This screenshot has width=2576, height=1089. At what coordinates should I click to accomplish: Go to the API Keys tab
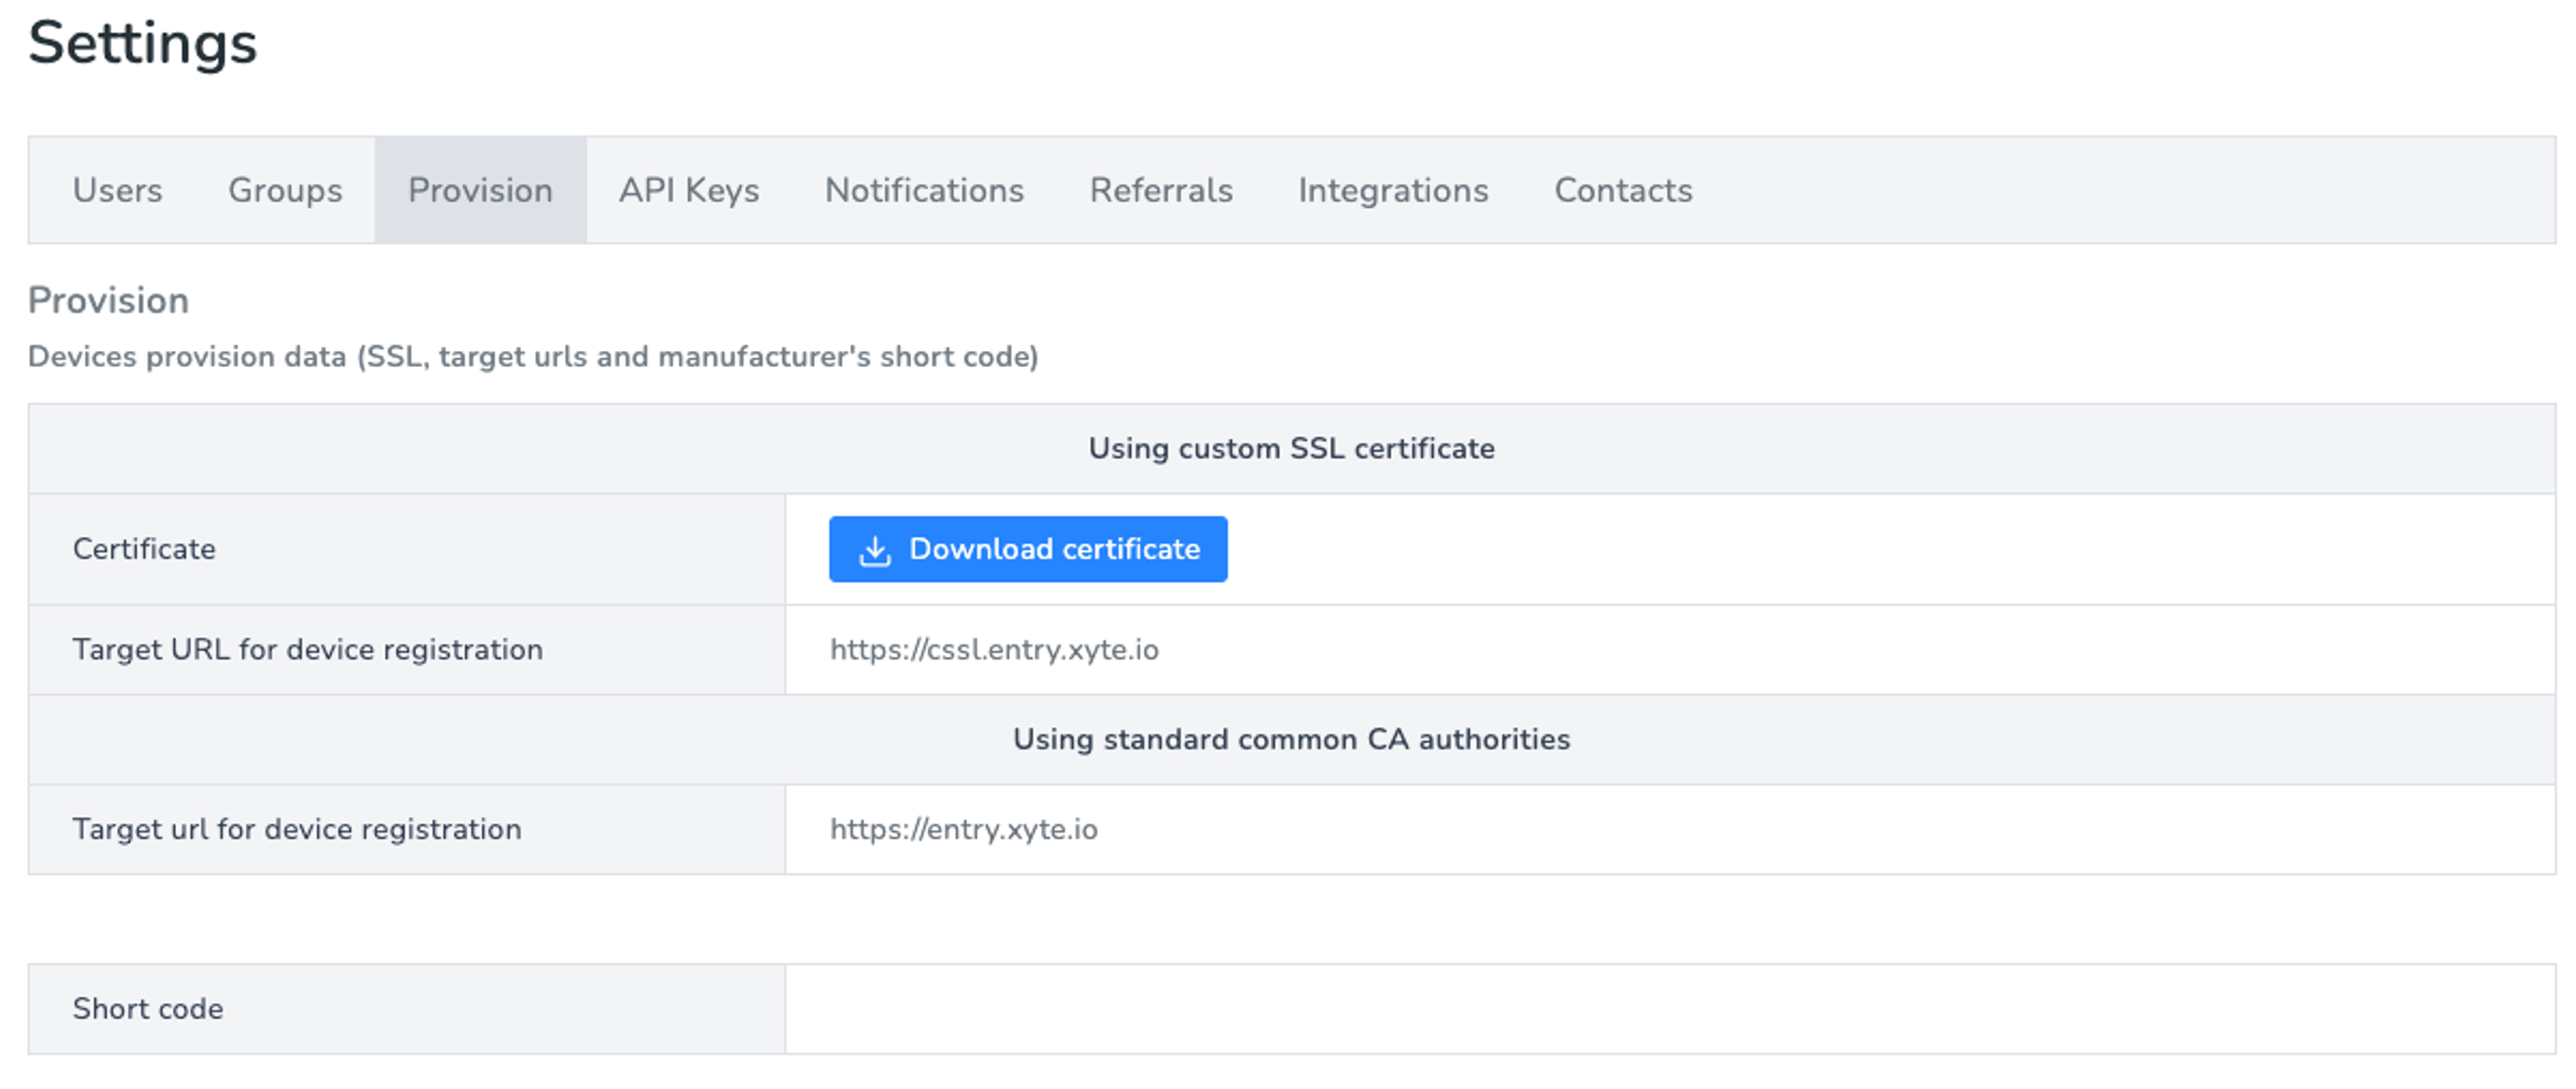(689, 190)
